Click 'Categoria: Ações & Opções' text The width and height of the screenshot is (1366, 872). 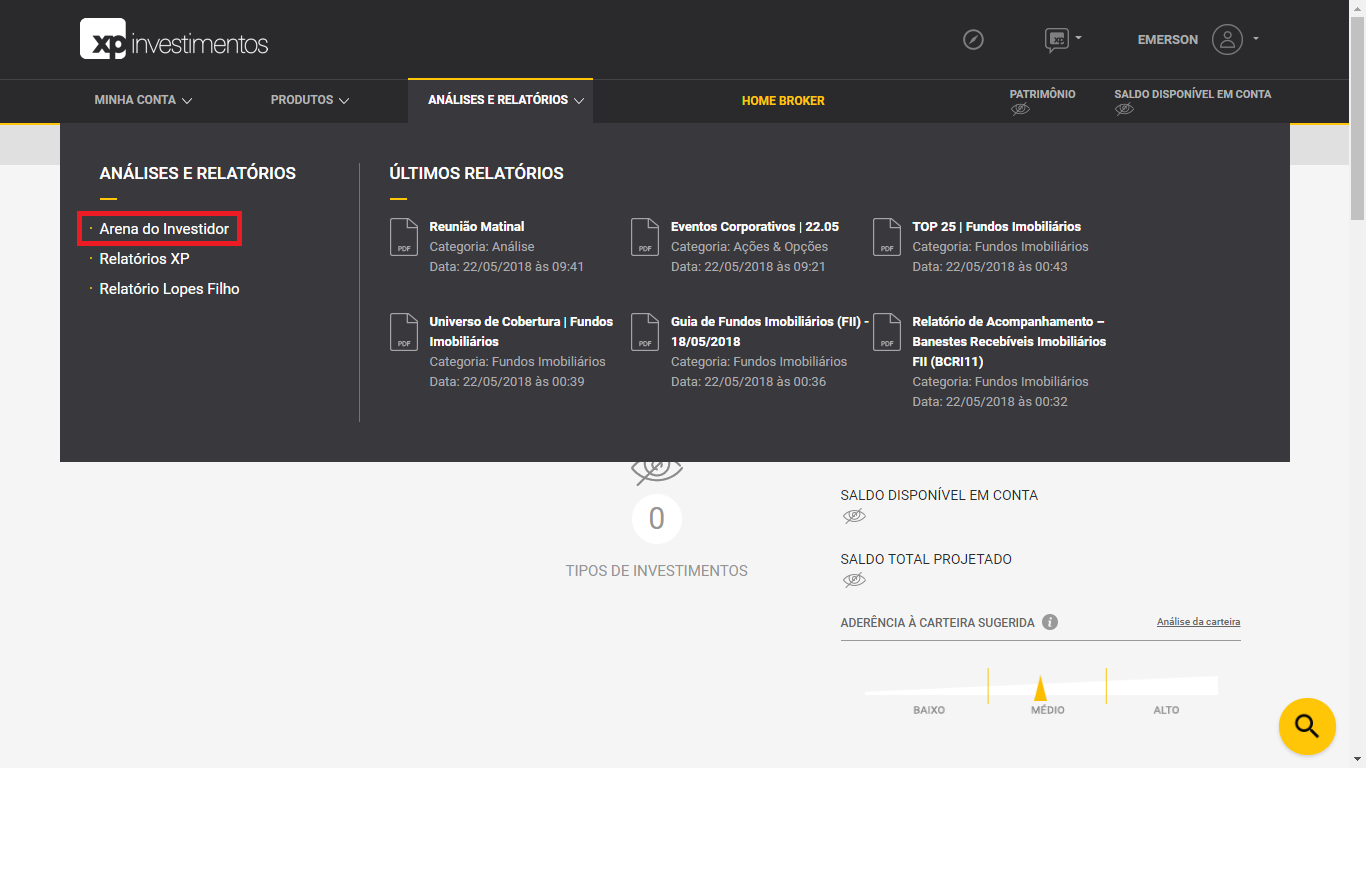tap(750, 247)
